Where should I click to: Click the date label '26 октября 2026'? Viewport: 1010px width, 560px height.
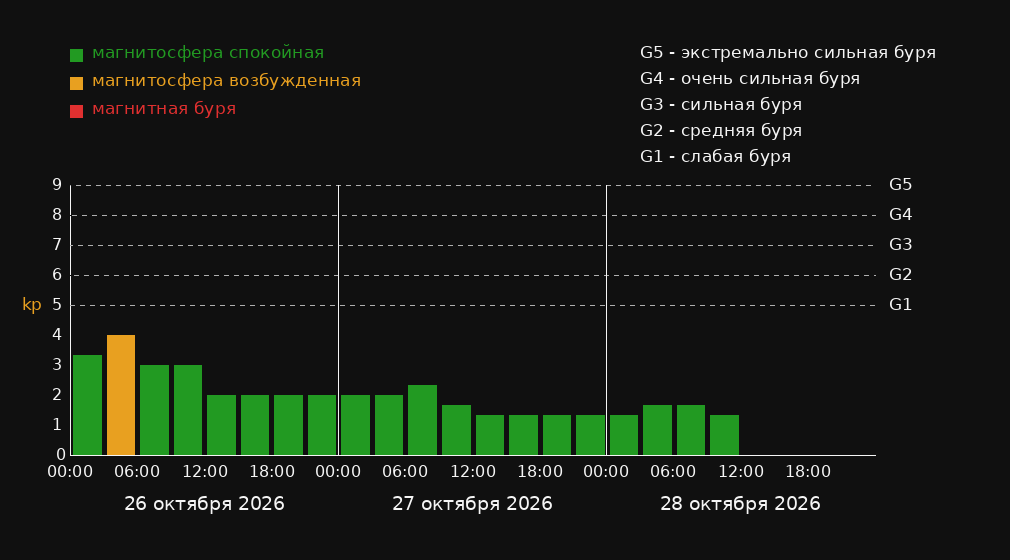pos(204,504)
